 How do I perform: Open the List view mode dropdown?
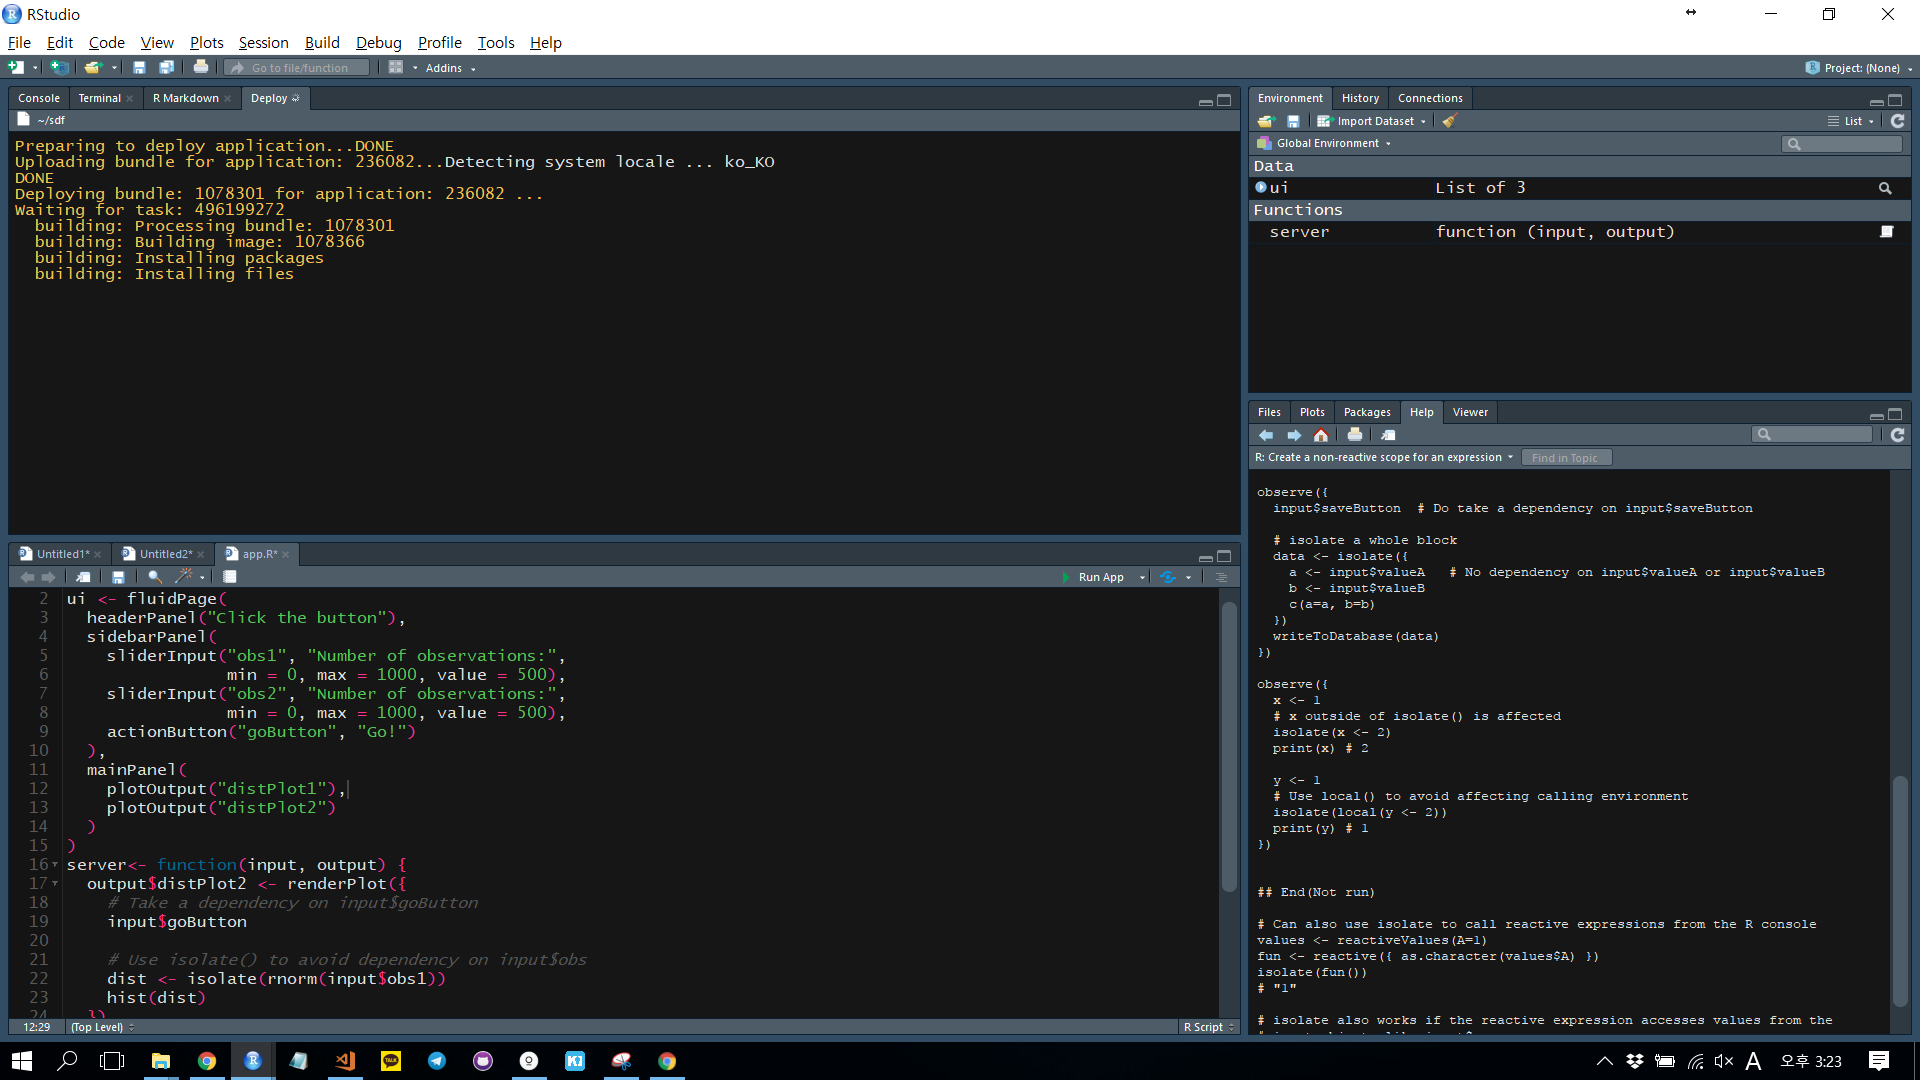coord(1853,121)
